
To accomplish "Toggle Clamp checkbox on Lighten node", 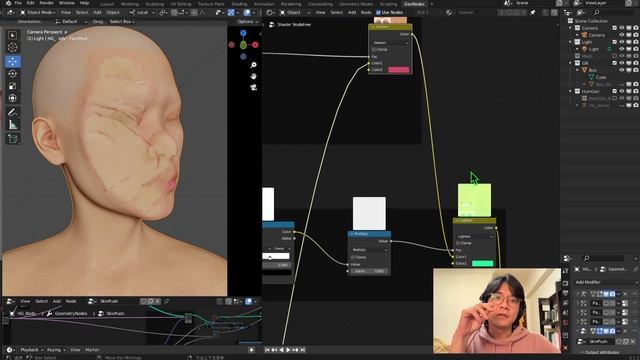I will tap(458, 243).
